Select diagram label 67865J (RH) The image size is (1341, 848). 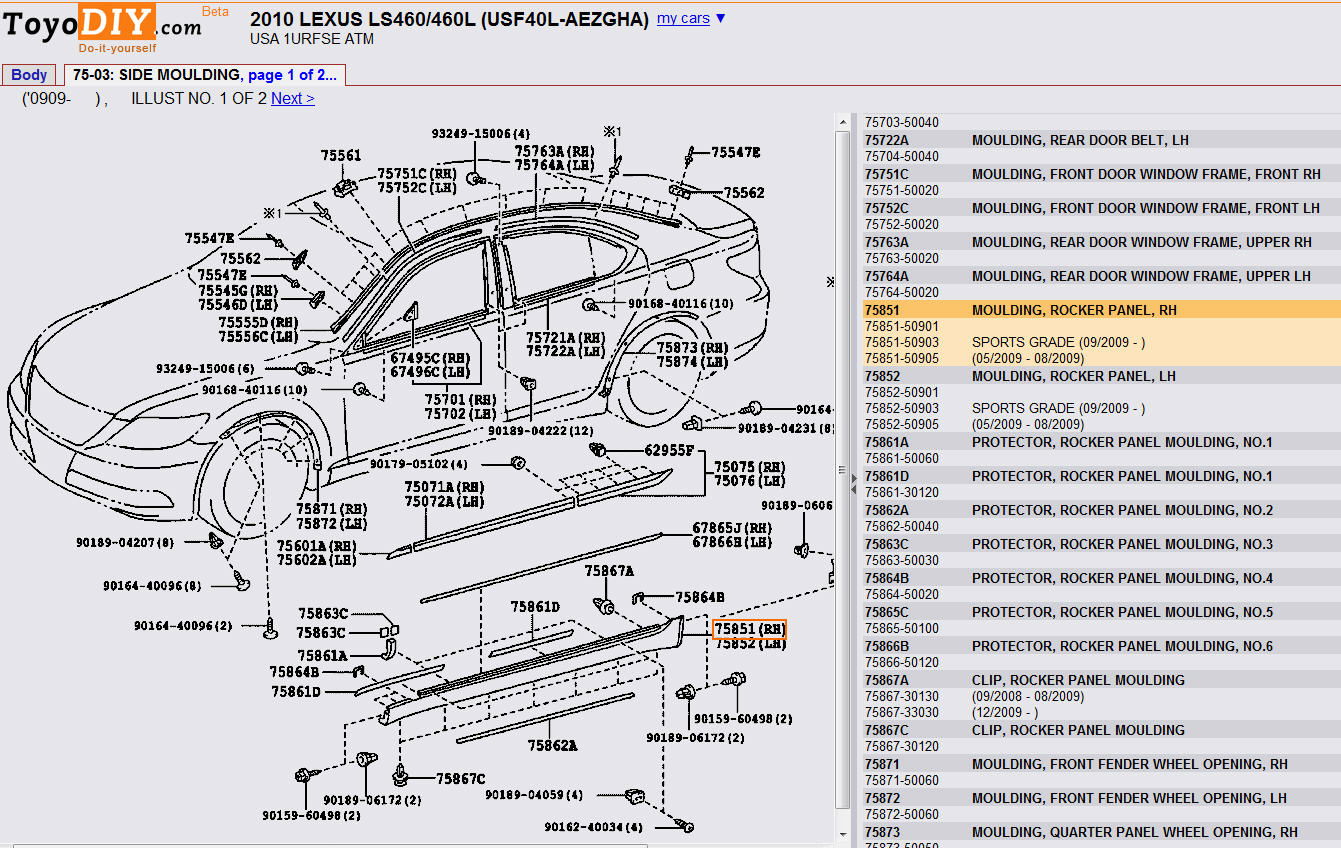point(732,528)
